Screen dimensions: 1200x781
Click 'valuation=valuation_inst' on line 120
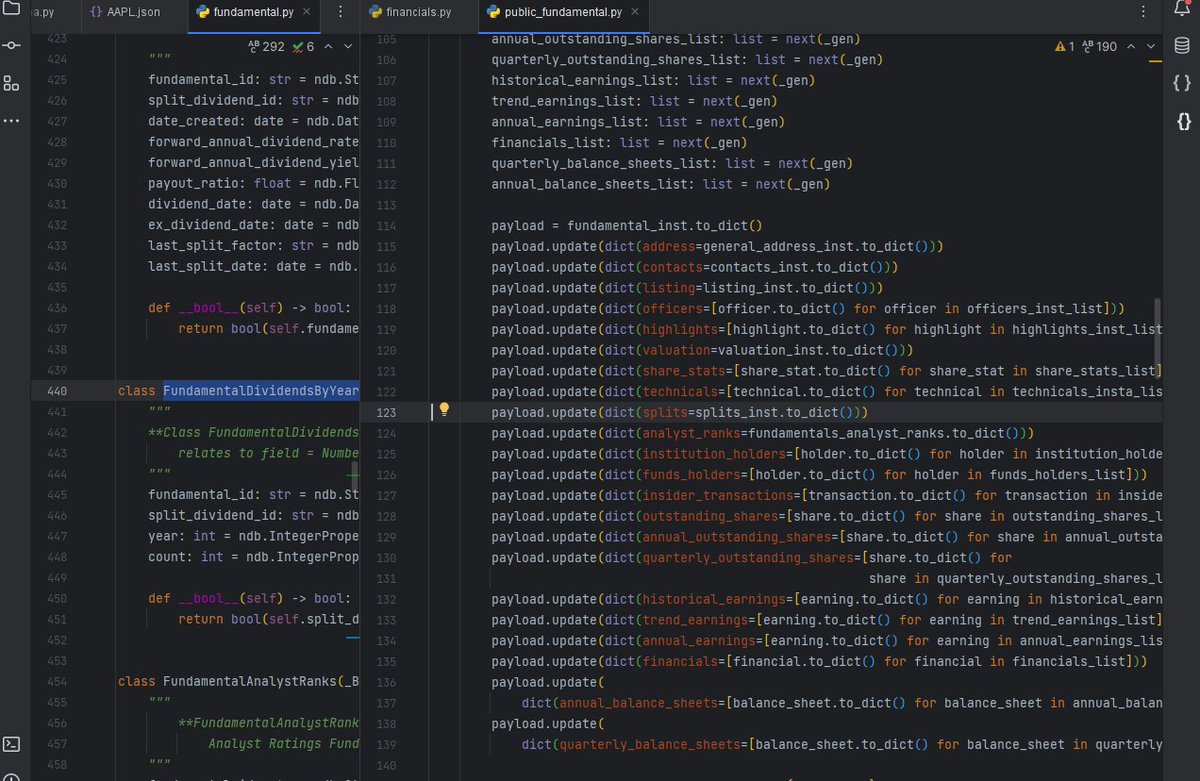tap(731, 350)
